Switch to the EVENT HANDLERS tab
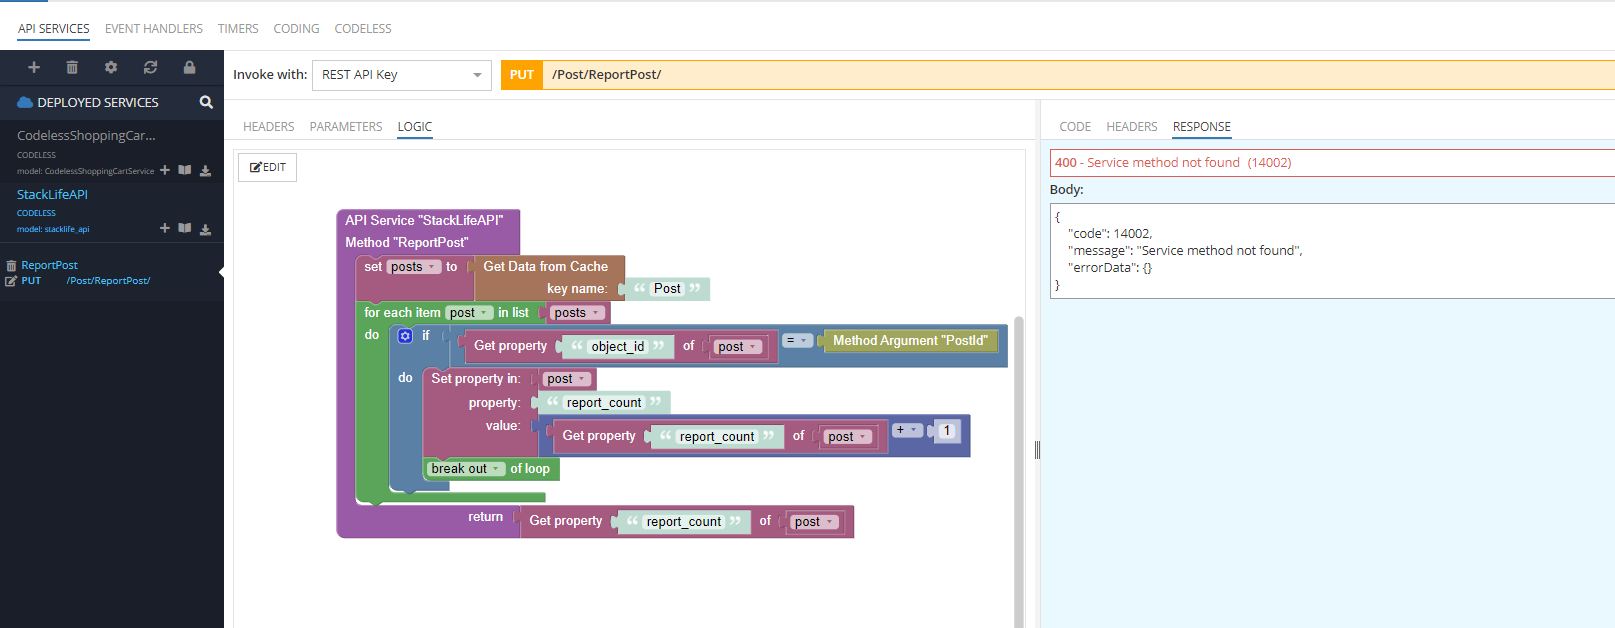The width and height of the screenshot is (1615, 628). tap(153, 29)
